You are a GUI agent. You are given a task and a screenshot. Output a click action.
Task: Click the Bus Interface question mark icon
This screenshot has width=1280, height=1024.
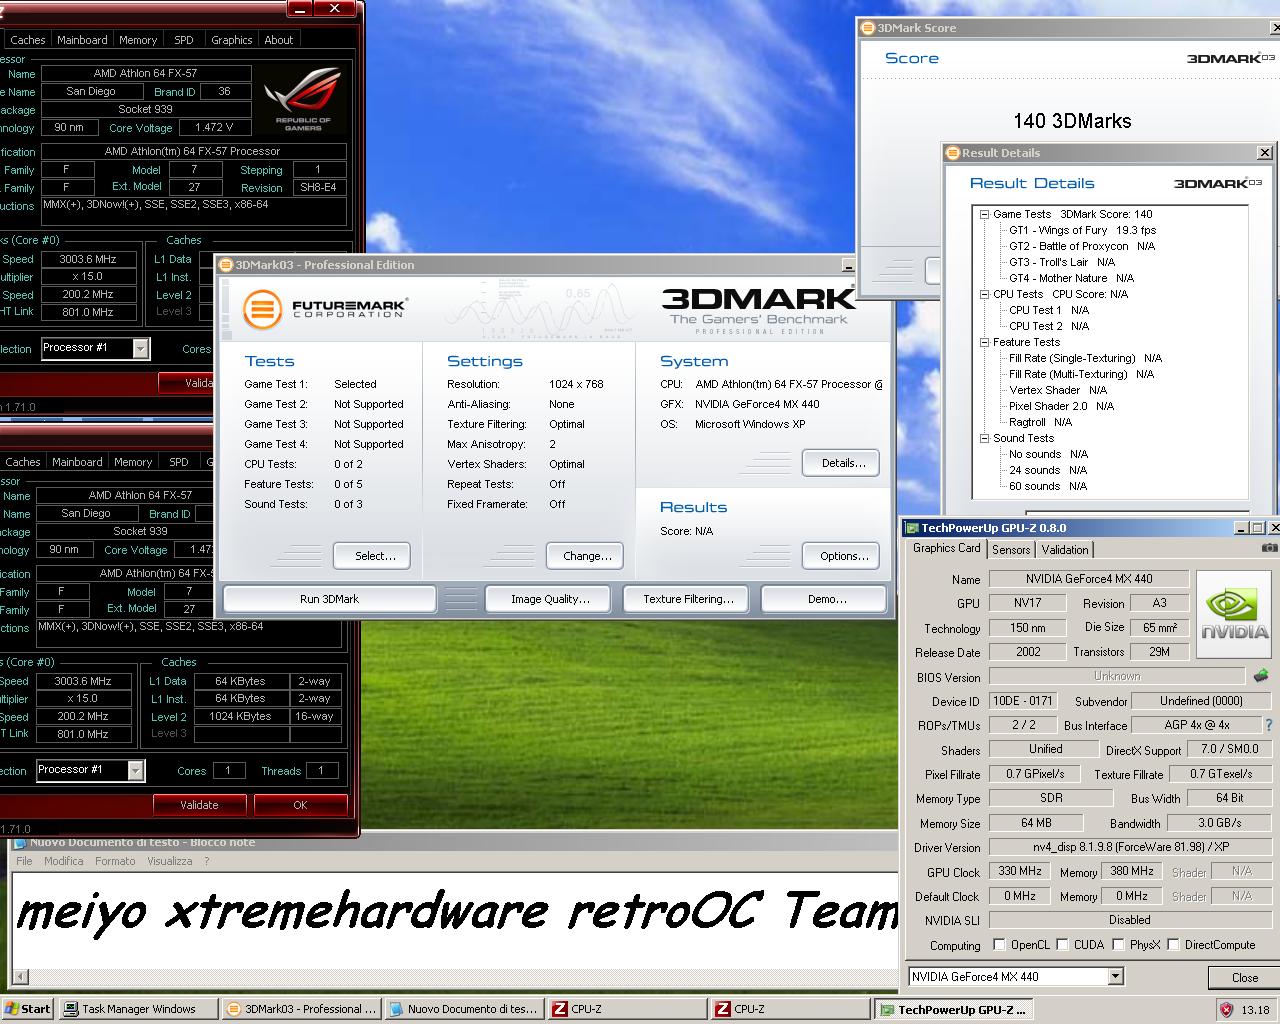1269,725
